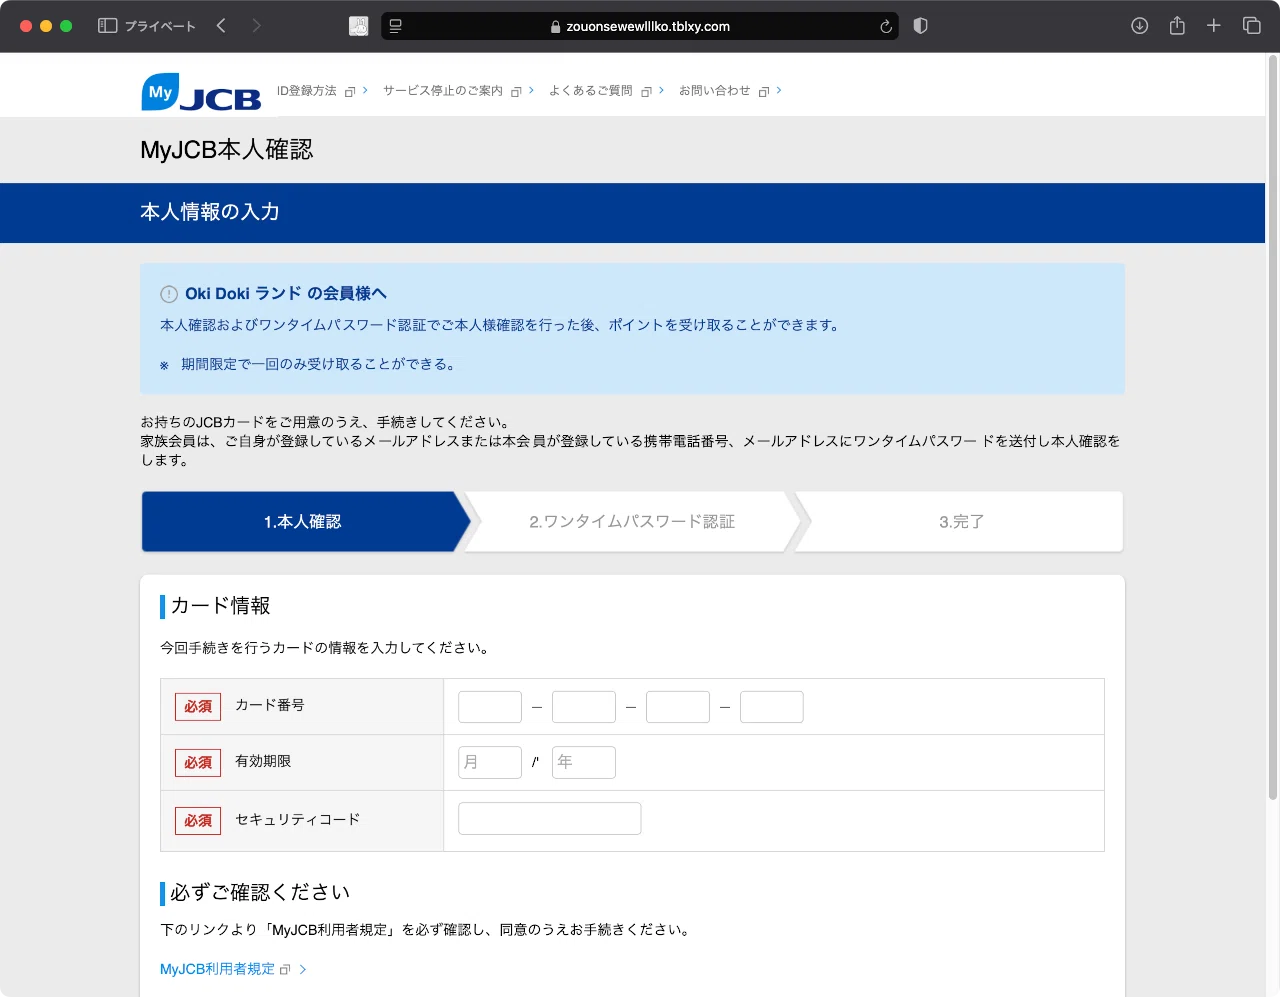The width and height of the screenshot is (1280, 997).
Task: Open the よくあるご質問 link
Action: (591, 91)
